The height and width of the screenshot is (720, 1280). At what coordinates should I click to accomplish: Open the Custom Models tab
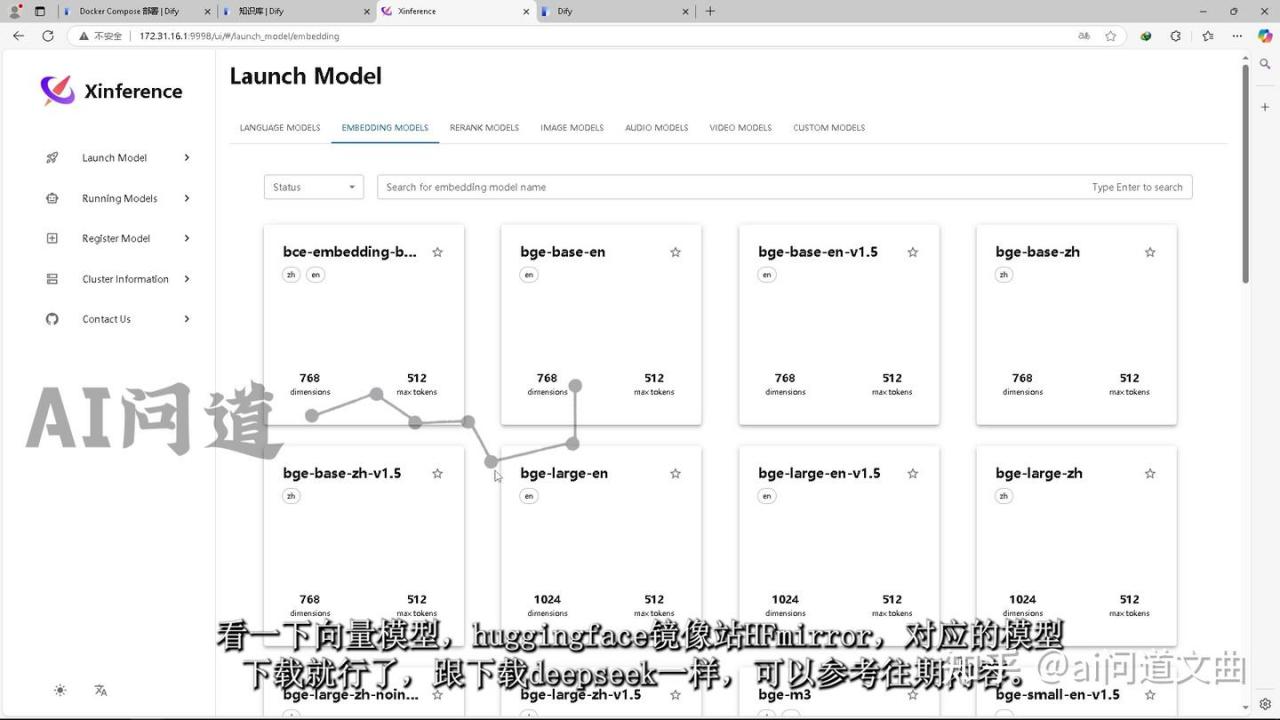click(829, 128)
